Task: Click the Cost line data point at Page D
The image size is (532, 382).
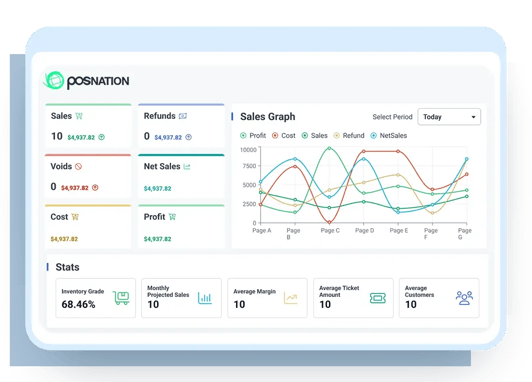Action: tap(363, 151)
